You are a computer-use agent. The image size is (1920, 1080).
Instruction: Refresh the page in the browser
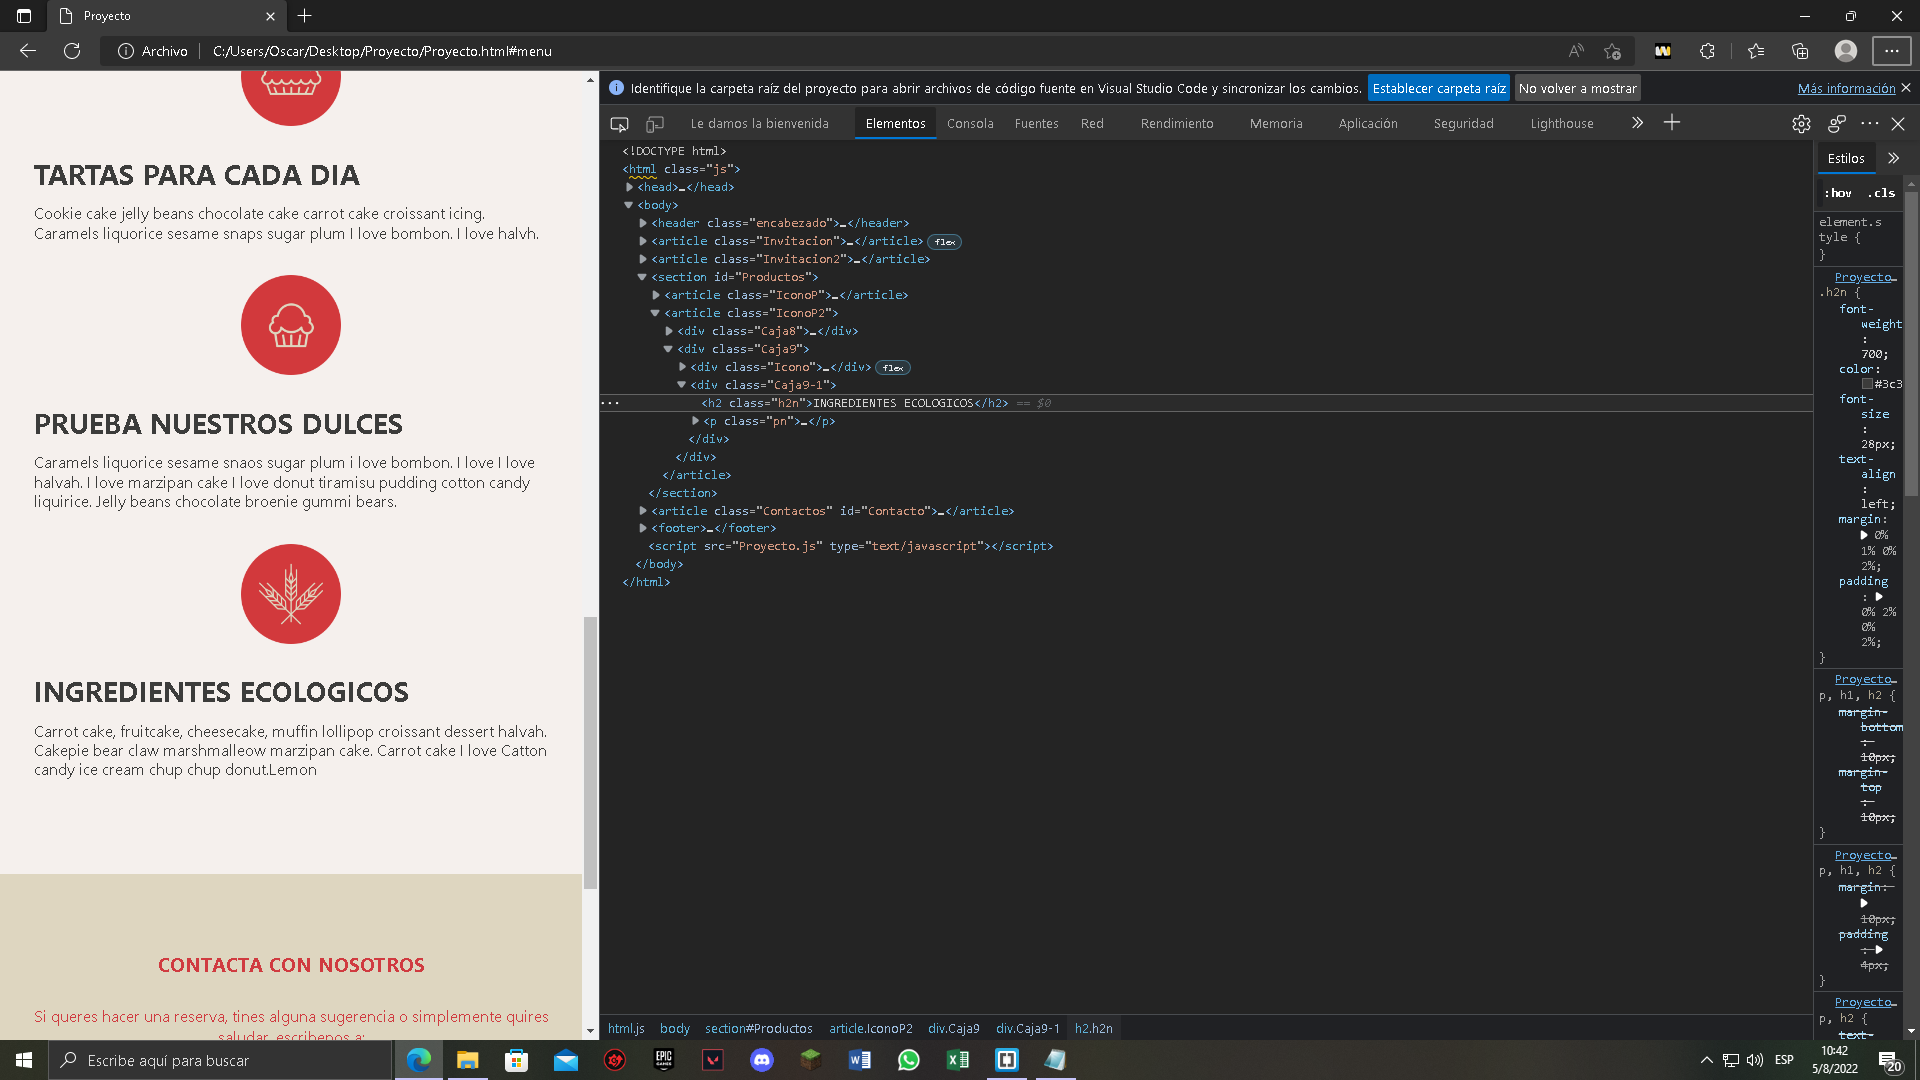tap(72, 51)
